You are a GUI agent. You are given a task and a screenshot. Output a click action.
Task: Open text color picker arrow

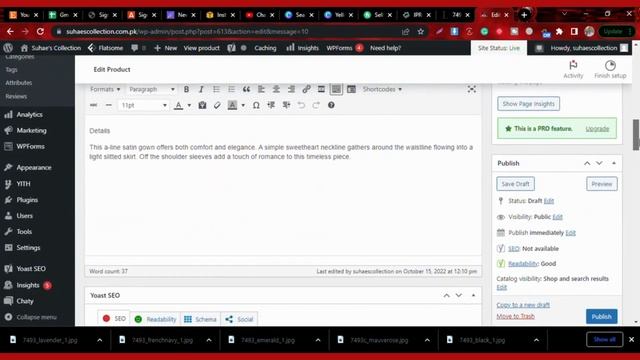pyautogui.click(x=189, y=105)
